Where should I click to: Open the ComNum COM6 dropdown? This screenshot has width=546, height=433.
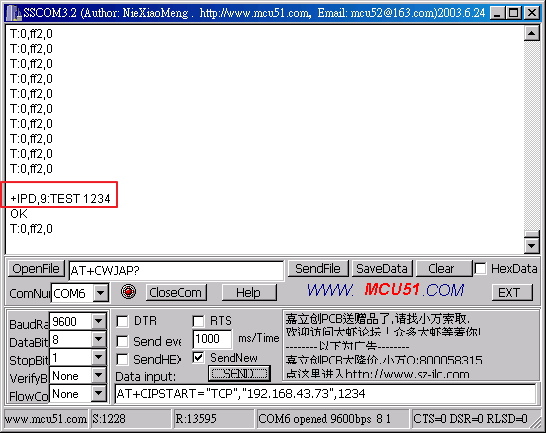(100, 293)
